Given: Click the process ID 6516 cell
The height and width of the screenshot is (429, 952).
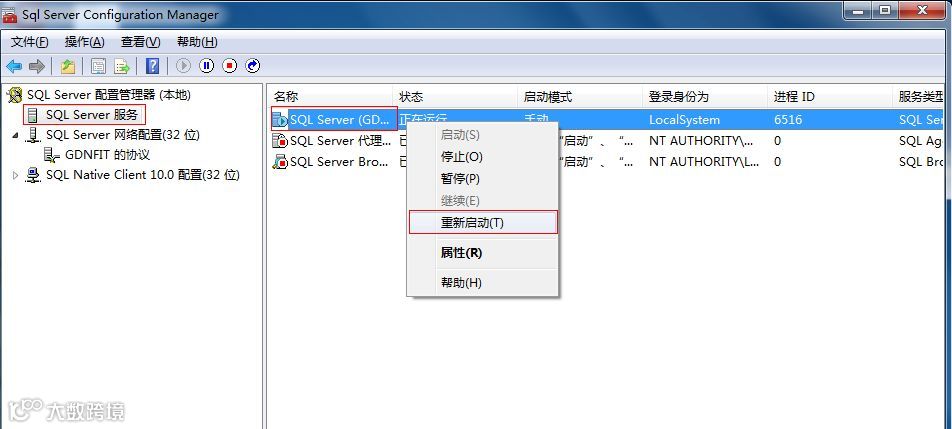Looking at the screenshot, I should click(x=788, y=120).
